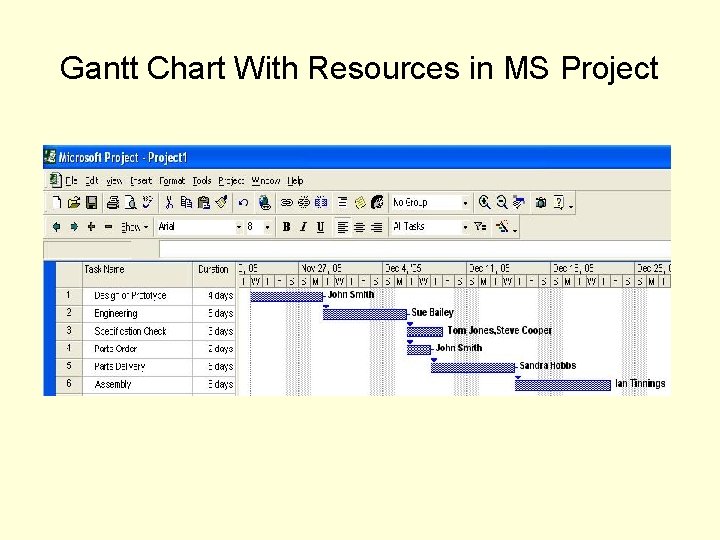Click the Open file folder icon
The image size is (720, 540).
pyautogui.click(x=73, y=202)
